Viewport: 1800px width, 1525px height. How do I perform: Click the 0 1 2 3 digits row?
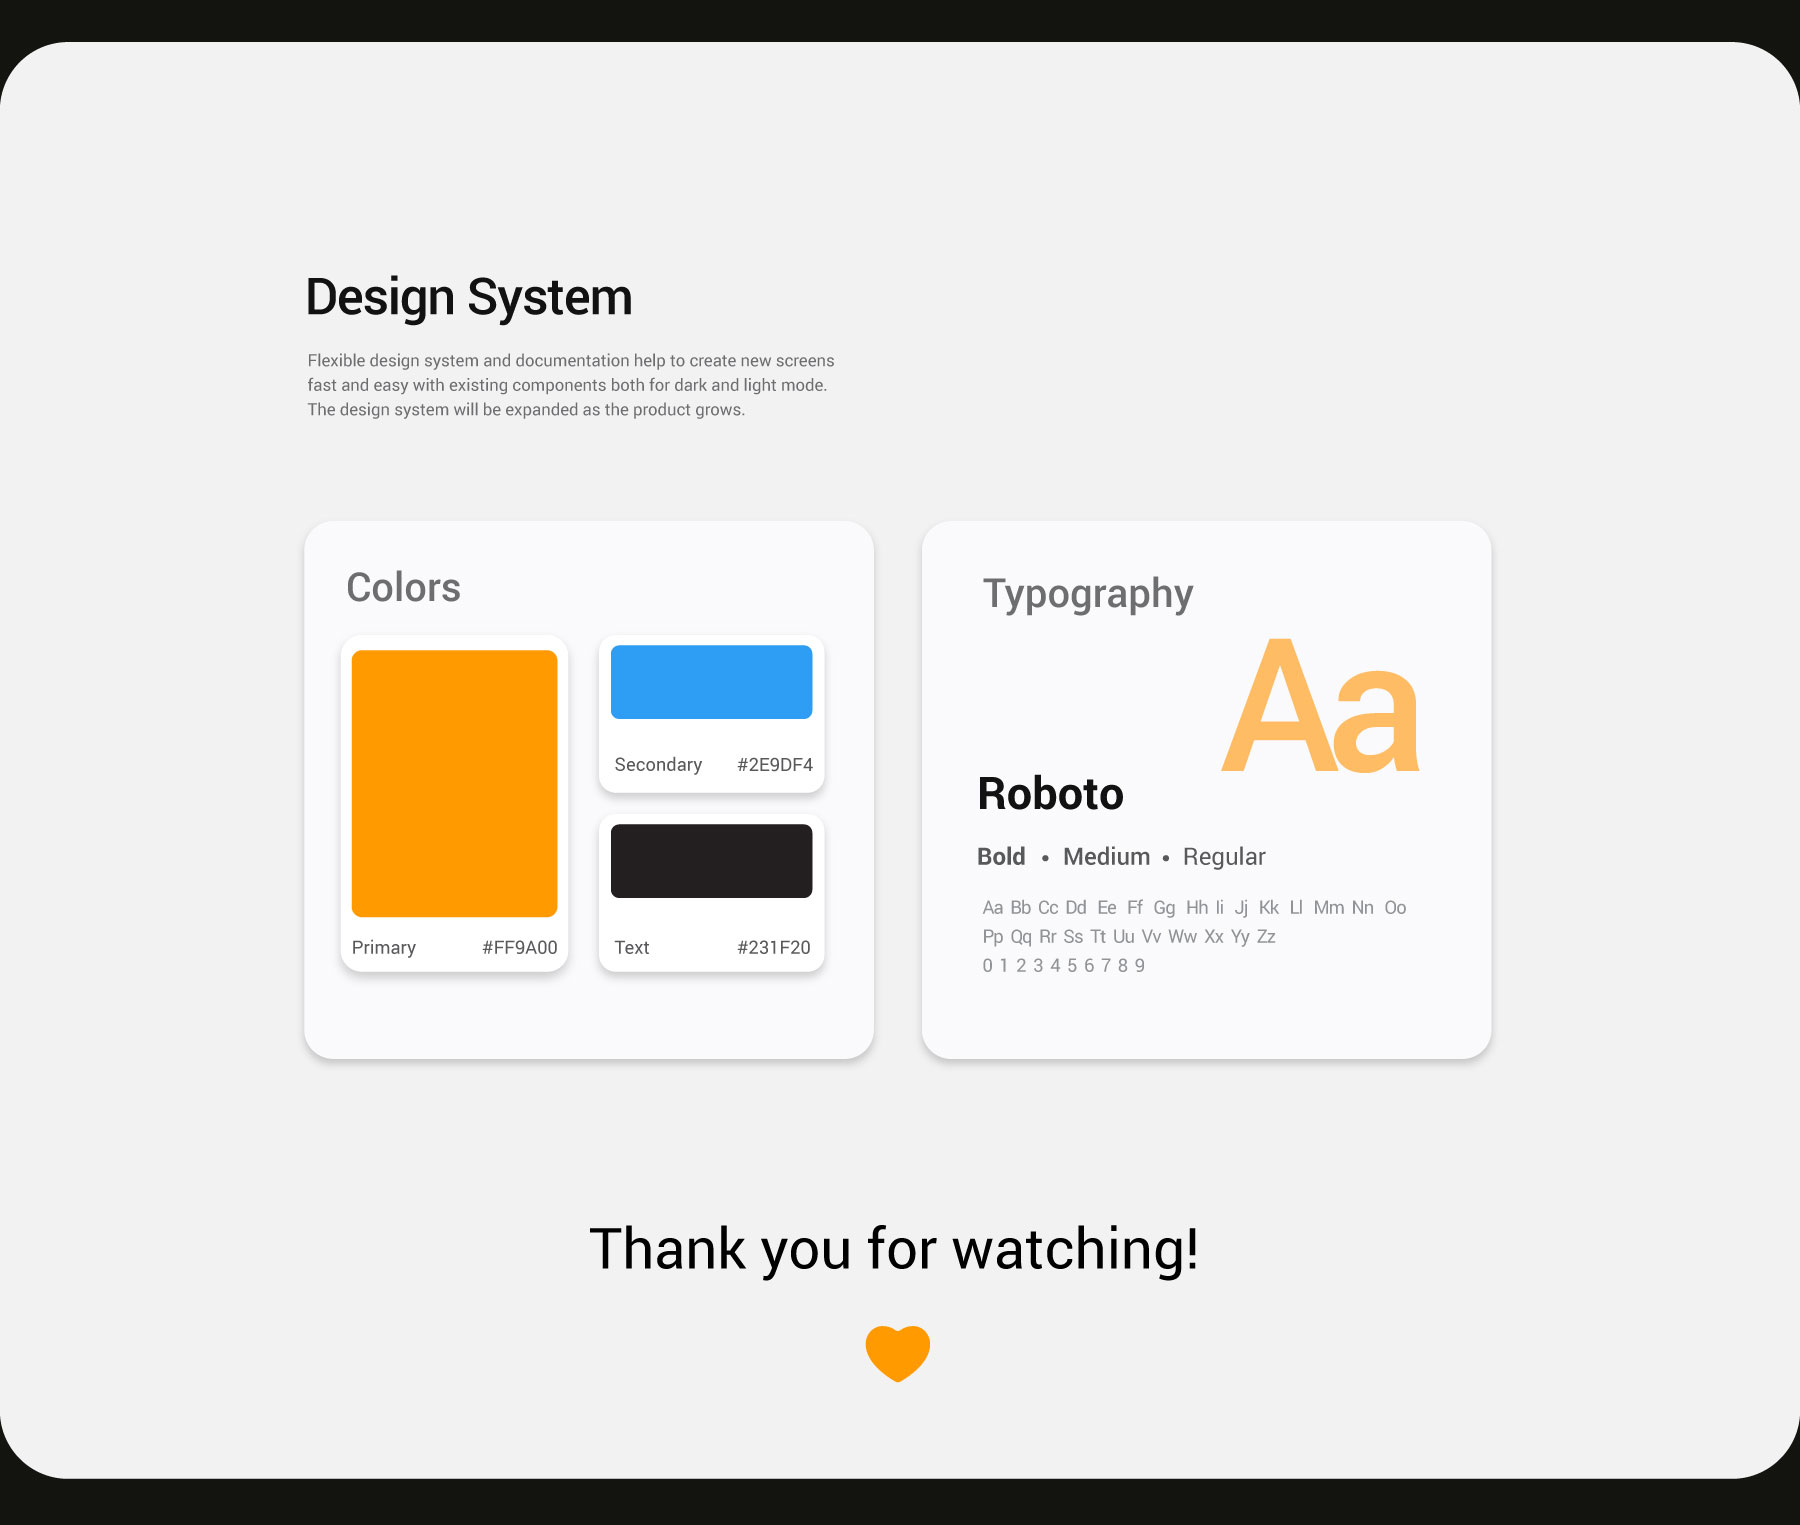coord(1063,966)
